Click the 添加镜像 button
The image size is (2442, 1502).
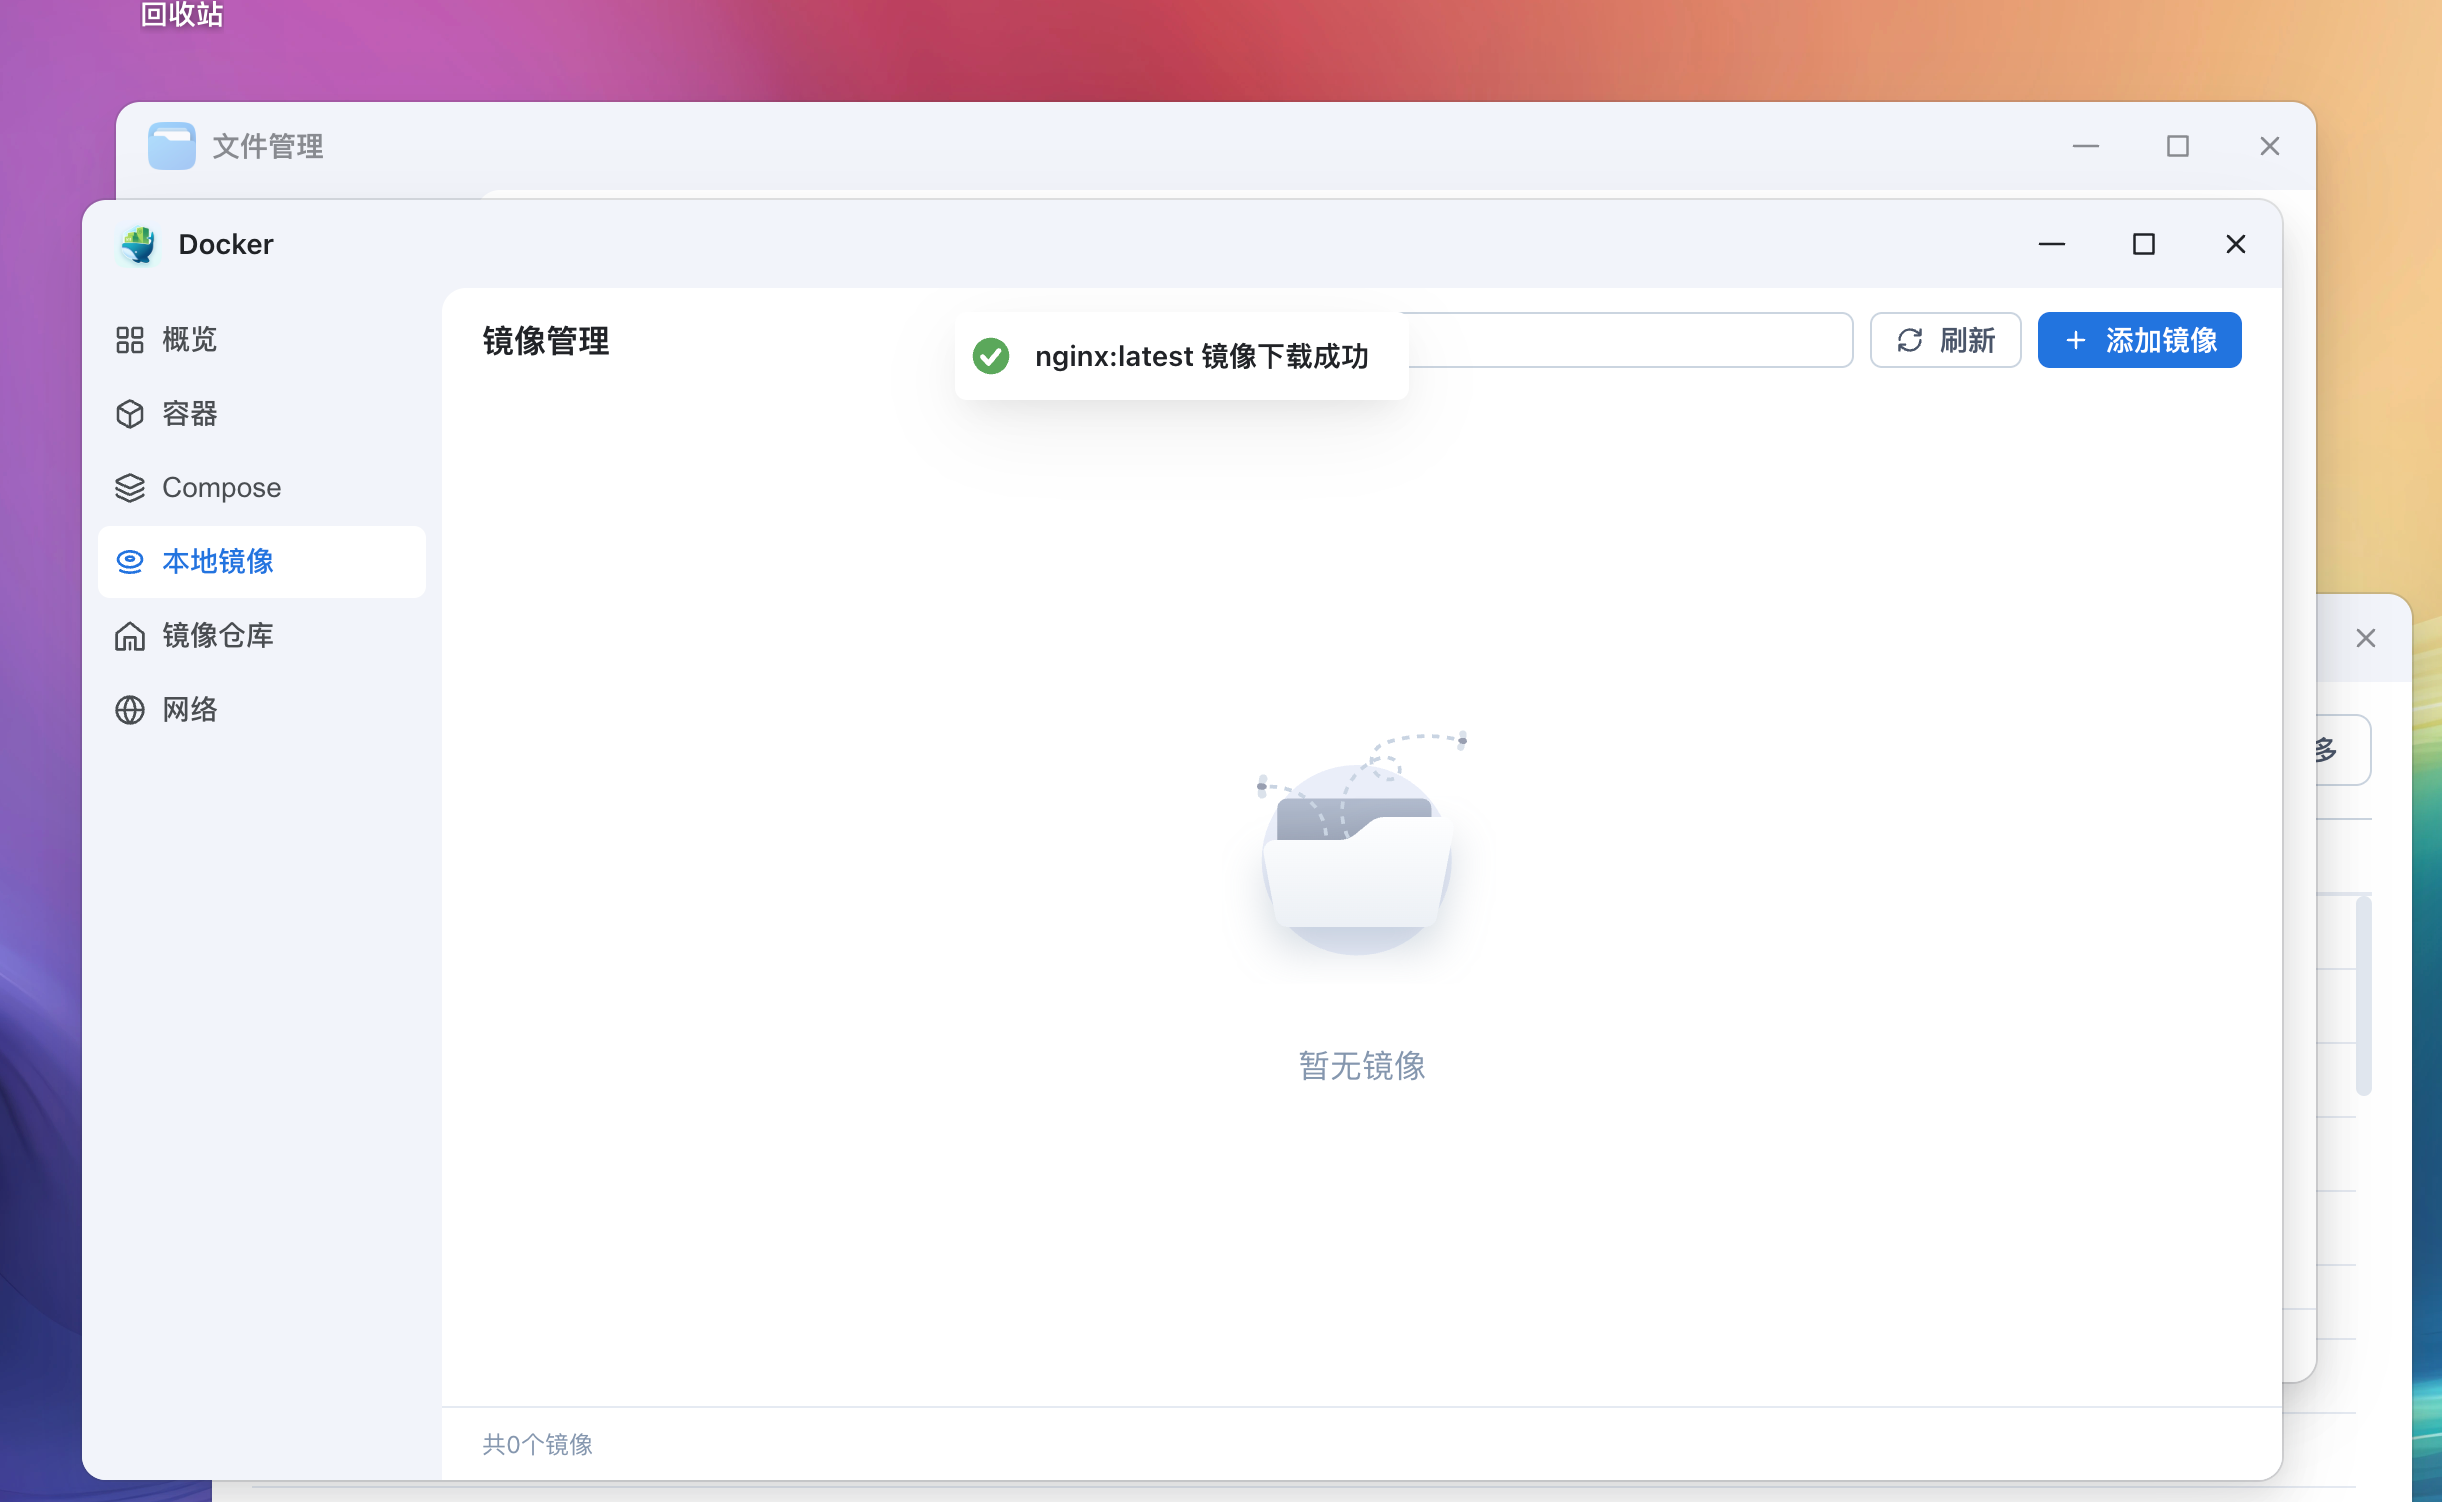(x=2139, y=341)
